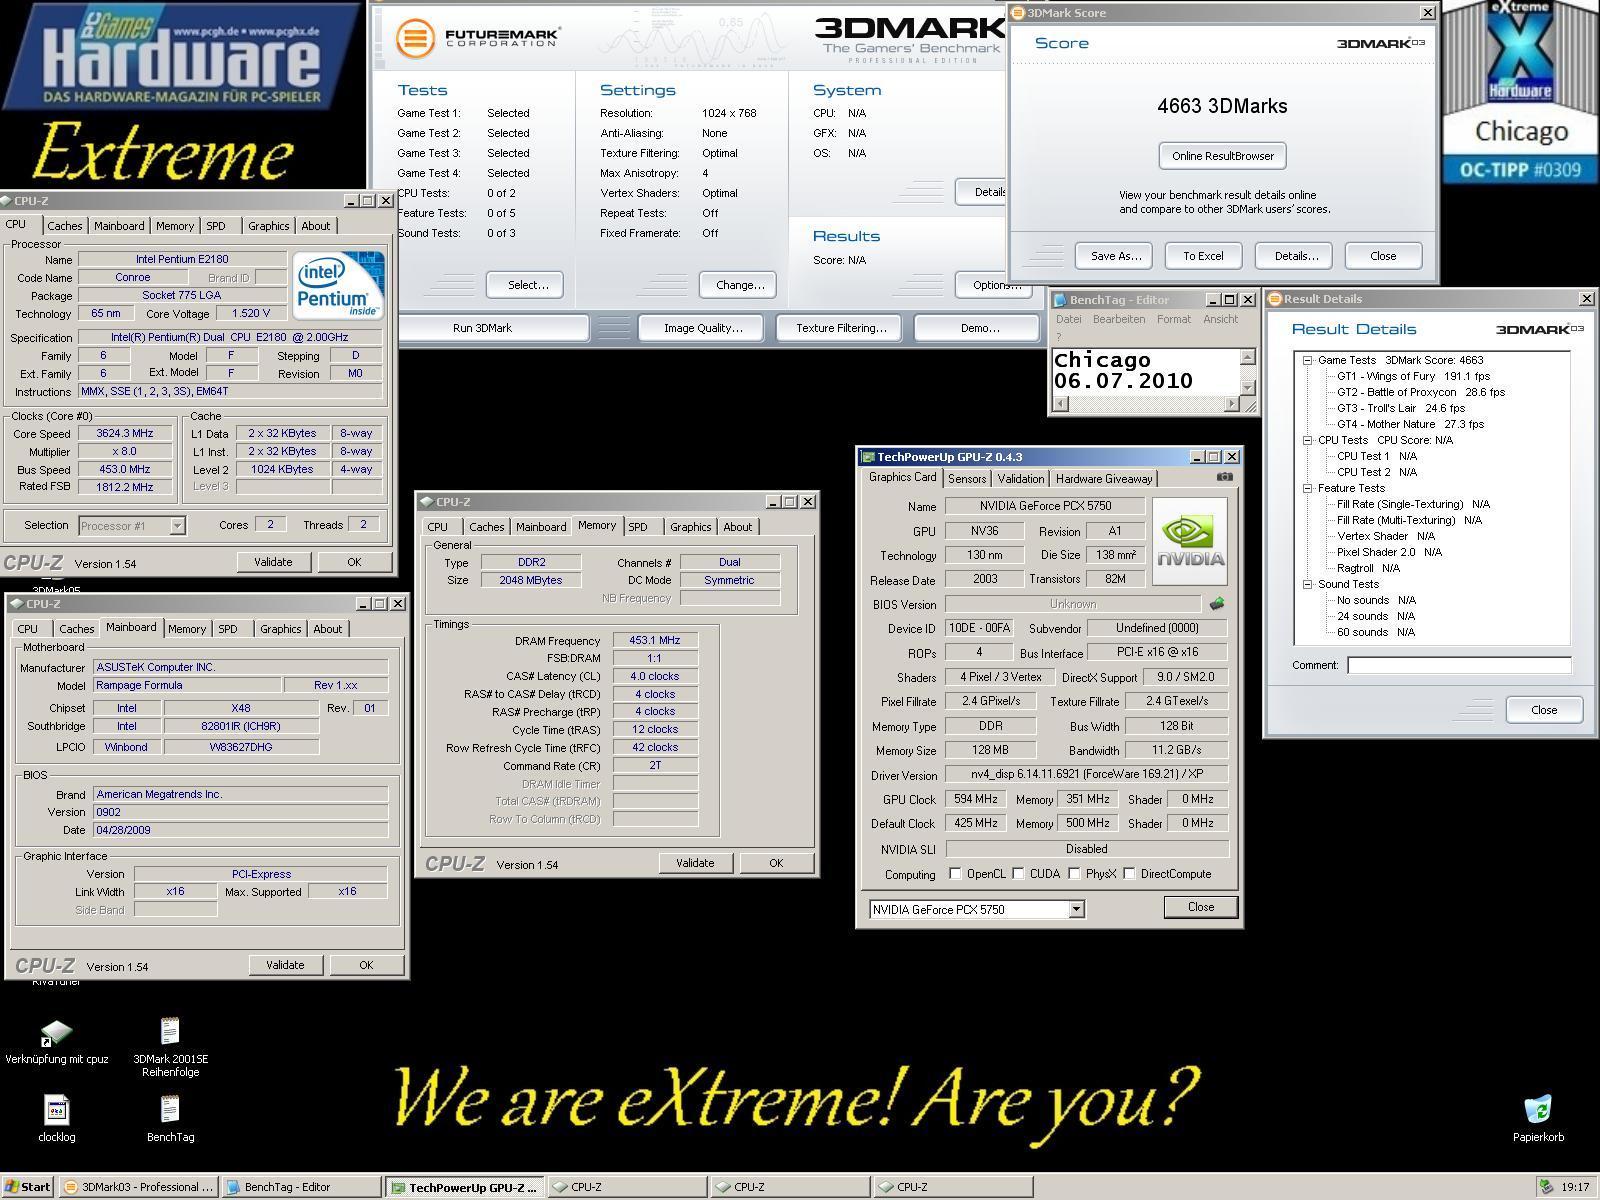Click the GPU-Z screenshot camera icon

click(x=1224, y=477)
